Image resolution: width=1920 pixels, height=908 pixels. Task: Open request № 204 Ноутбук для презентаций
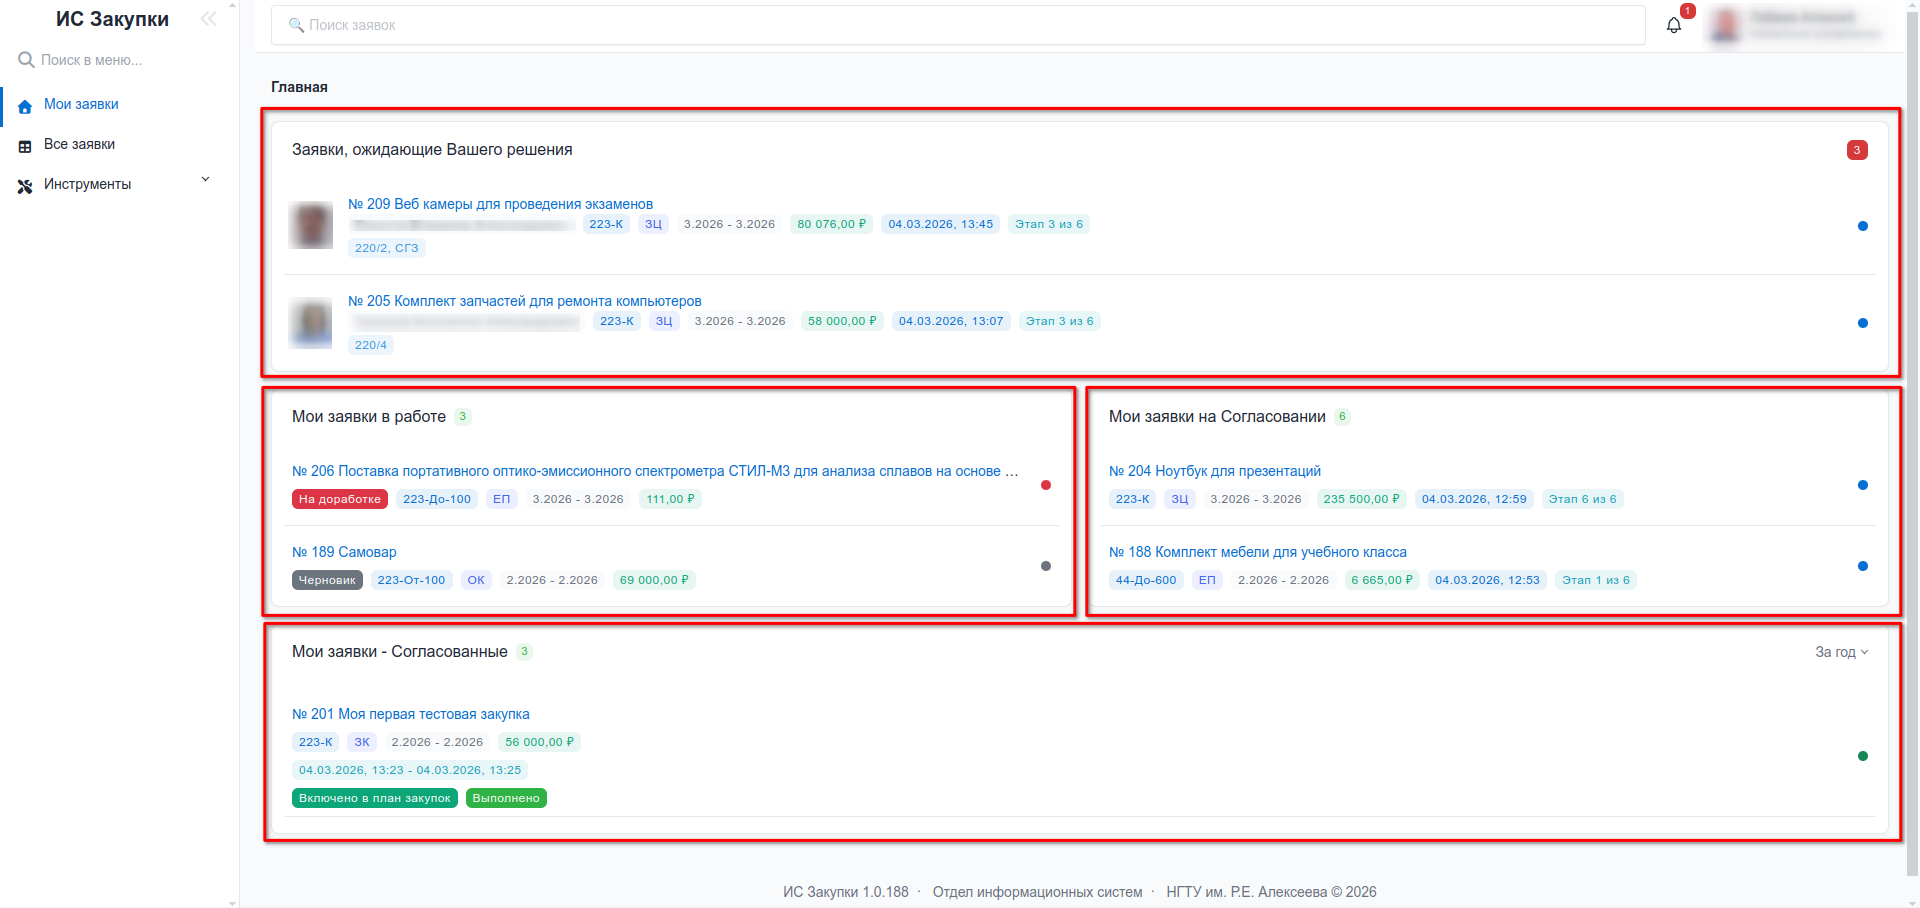pyautogui.click(x=1214, y=471)
